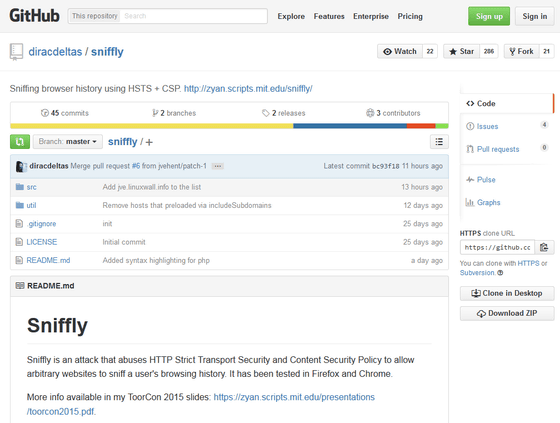Click diracdeltas avatar in latest commit bar

tap(21, 166)
